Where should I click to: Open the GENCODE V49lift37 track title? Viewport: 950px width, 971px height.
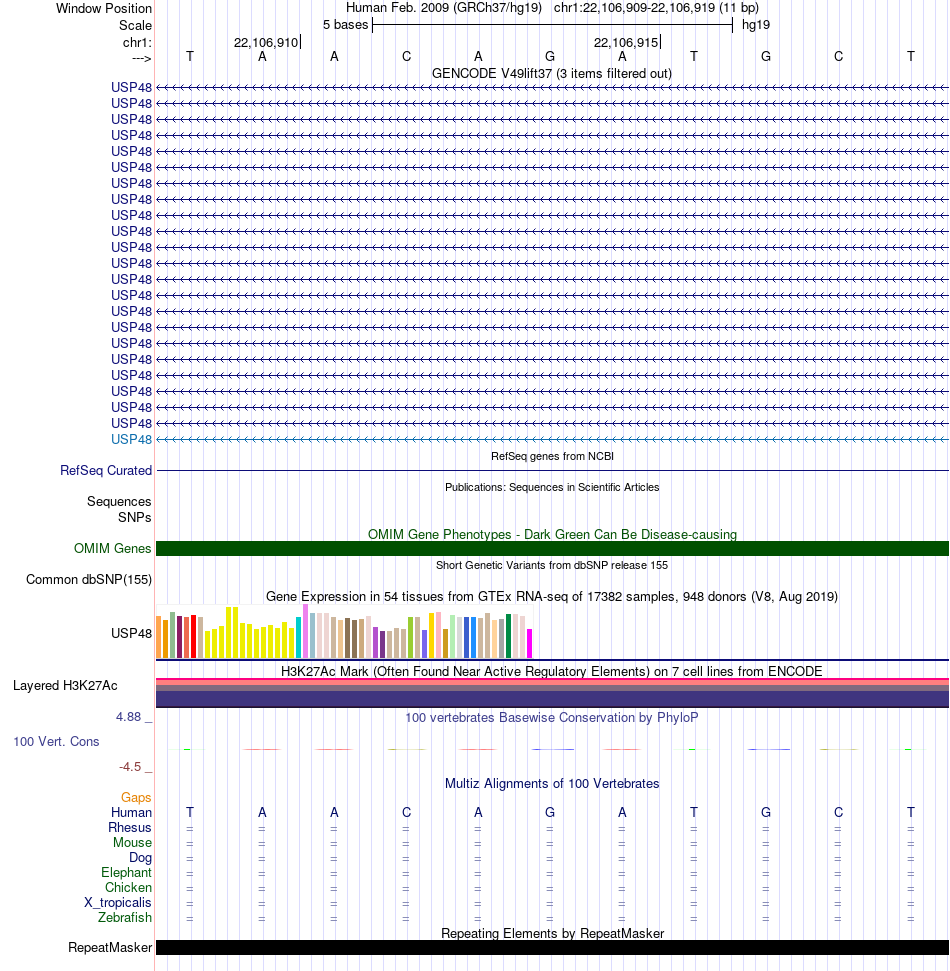pyautogui.click(x=552, y=73)
